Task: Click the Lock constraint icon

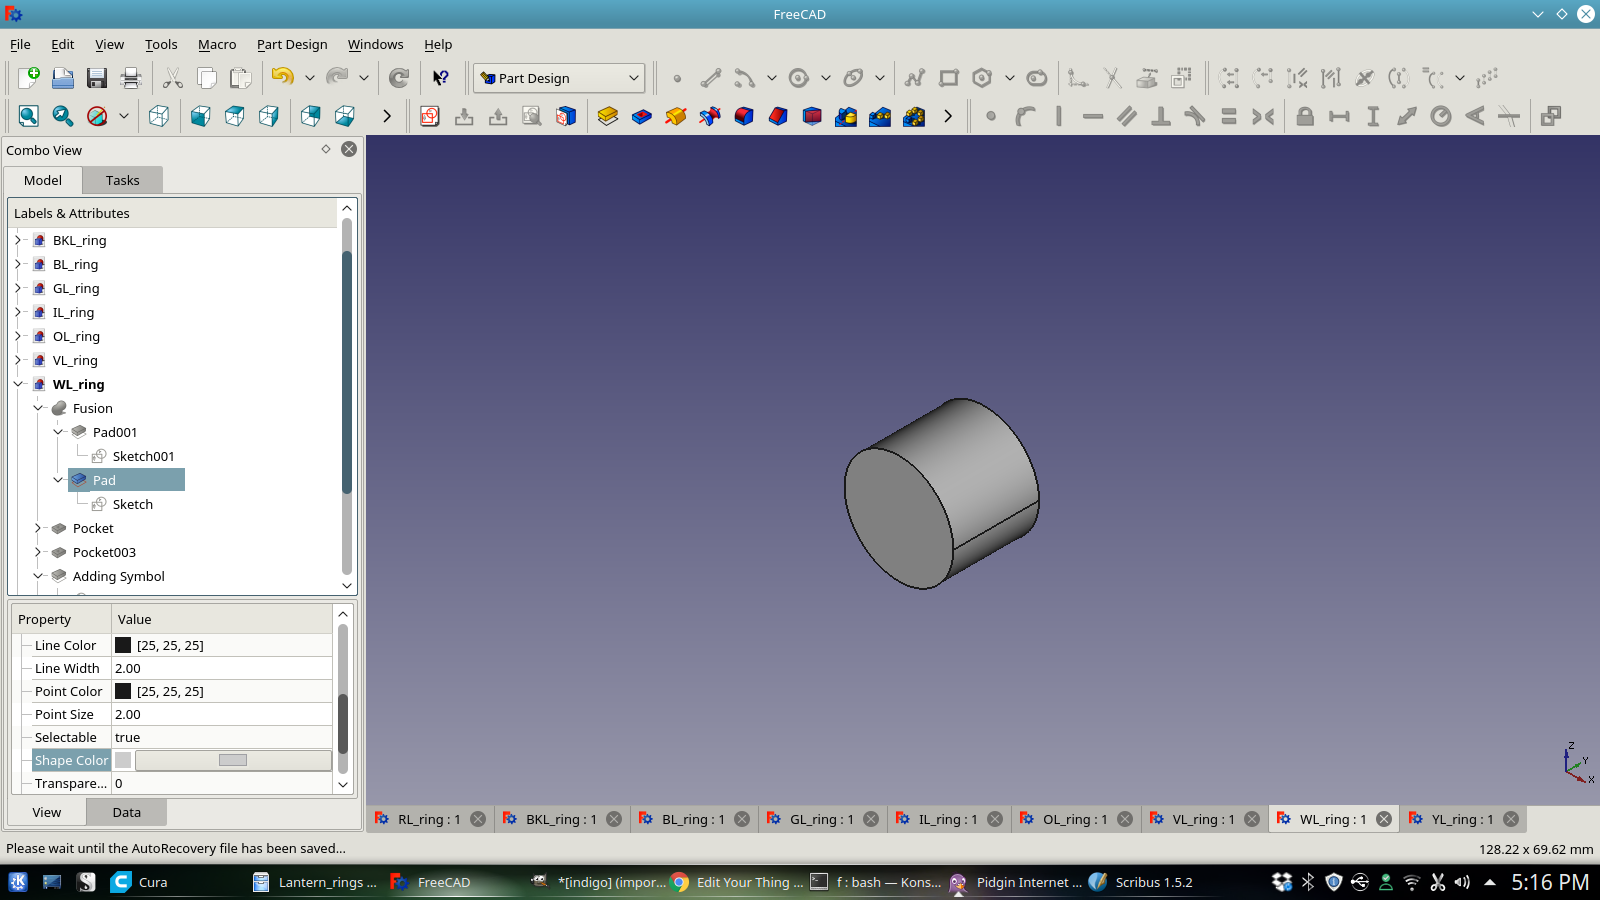Action: click(1305, 116)
